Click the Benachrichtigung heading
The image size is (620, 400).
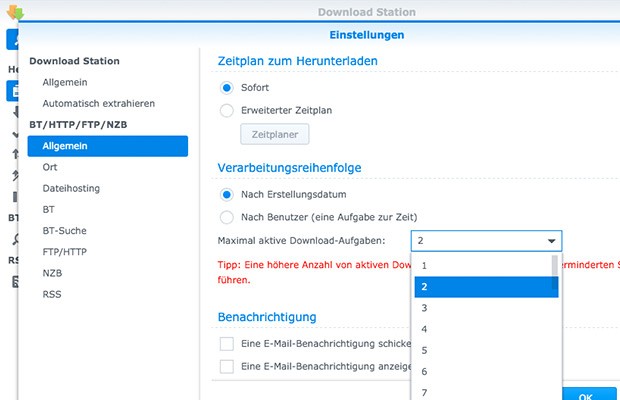[x=267, y=317]
